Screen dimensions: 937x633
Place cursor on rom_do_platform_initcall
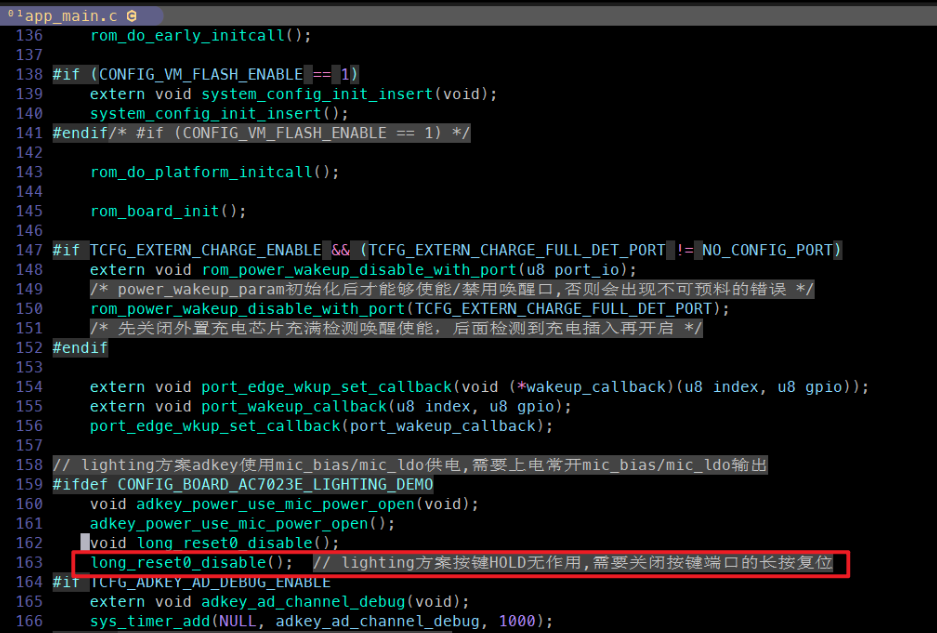[x=214, y=172]
